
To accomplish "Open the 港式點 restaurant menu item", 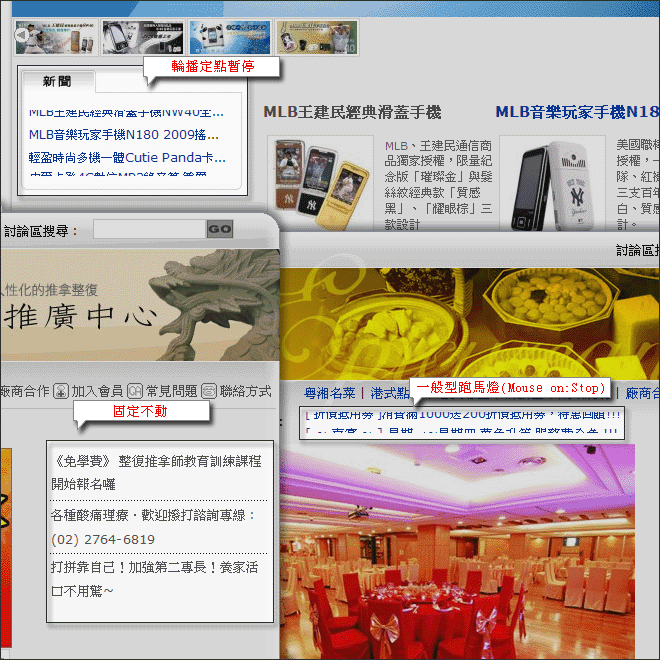I will click(x=390, y=393).
